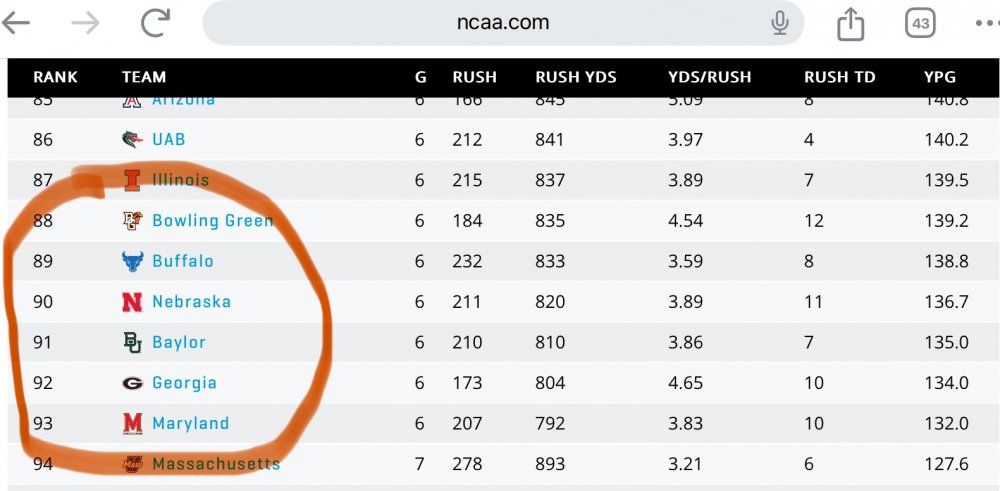This screenshot has width=1000, height=491.
Task: Tap the Georgia G logo
Action: 132,382
